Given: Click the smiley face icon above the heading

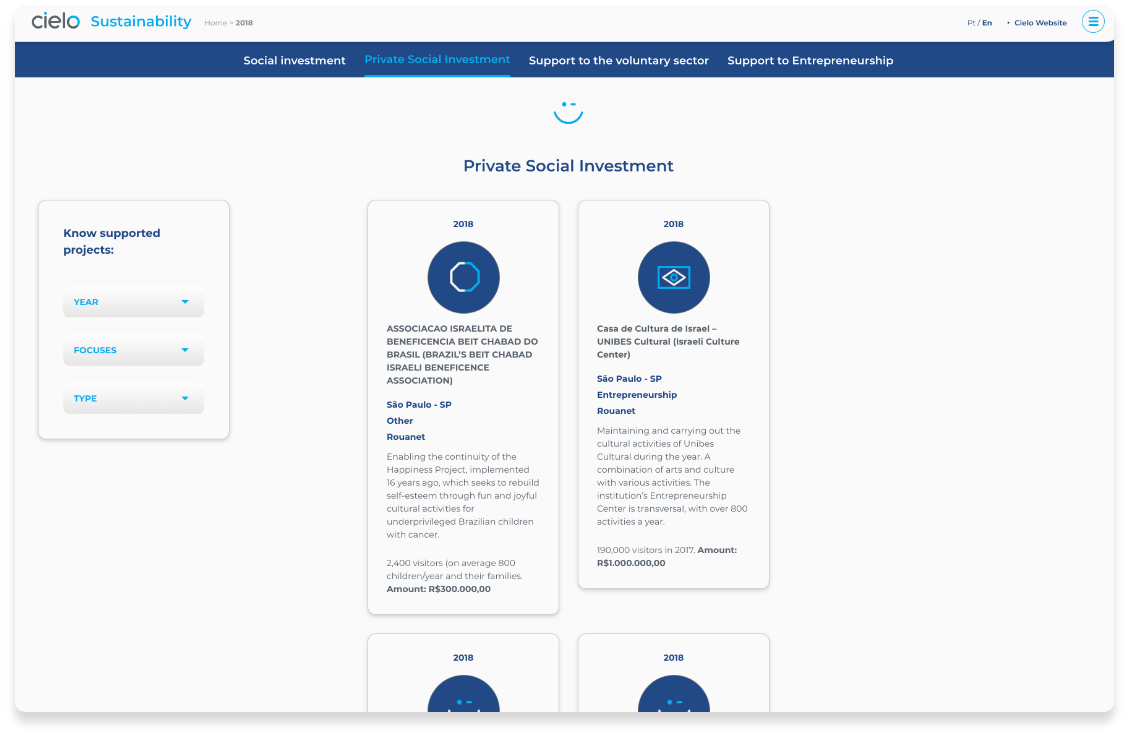Looking at the screenshot, I should (x=568, y=112).
